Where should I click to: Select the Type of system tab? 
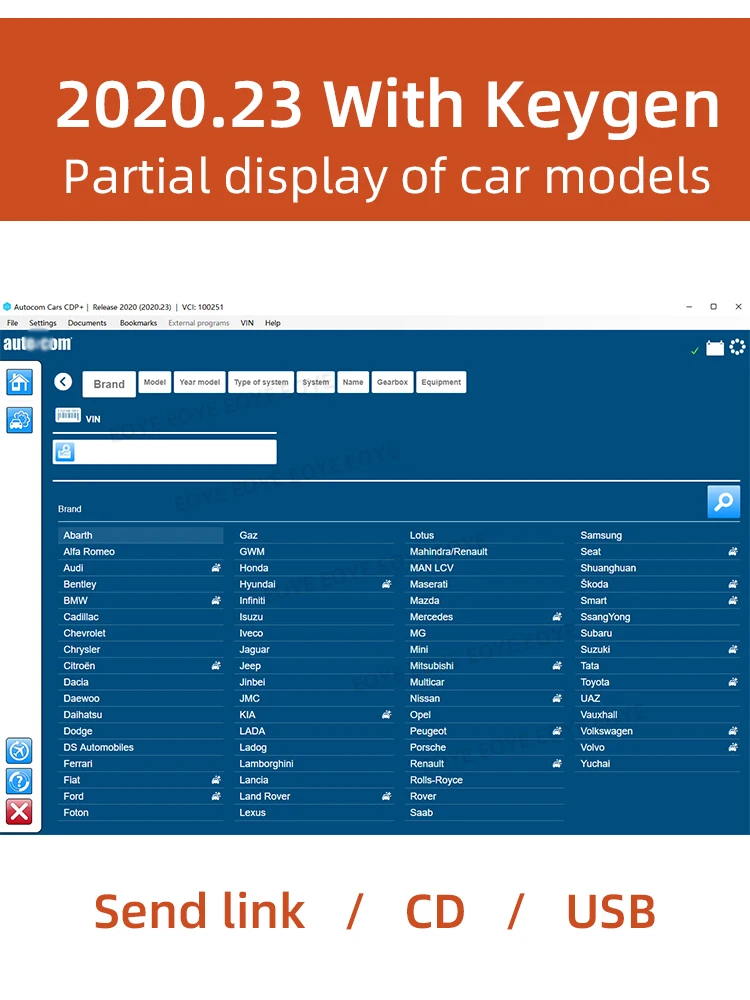pyautogui.click(x=261, y=382)
